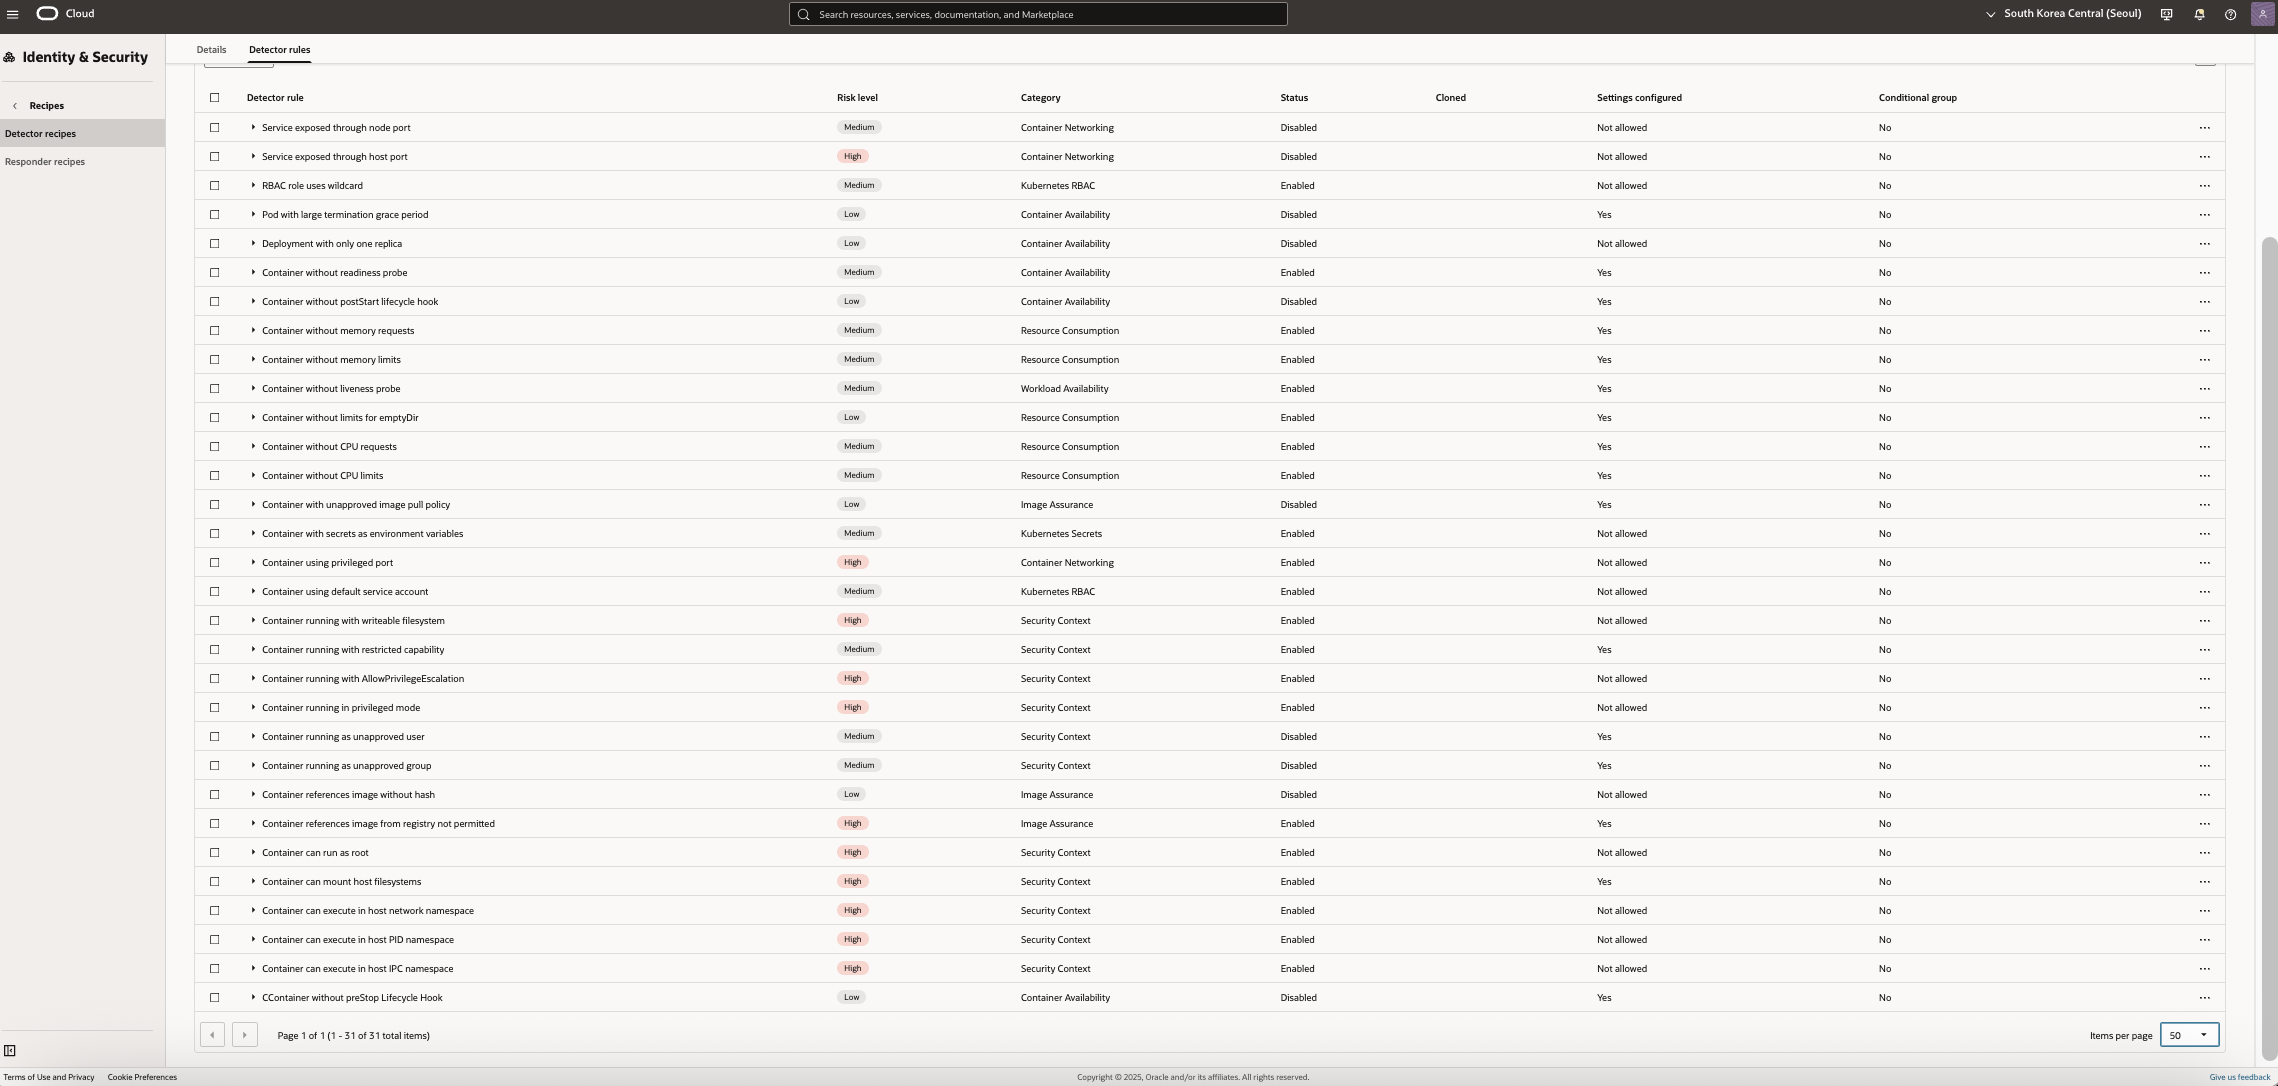Open the notifications bell
Screen dimensions: 2278x1086
click(2199, 14)
